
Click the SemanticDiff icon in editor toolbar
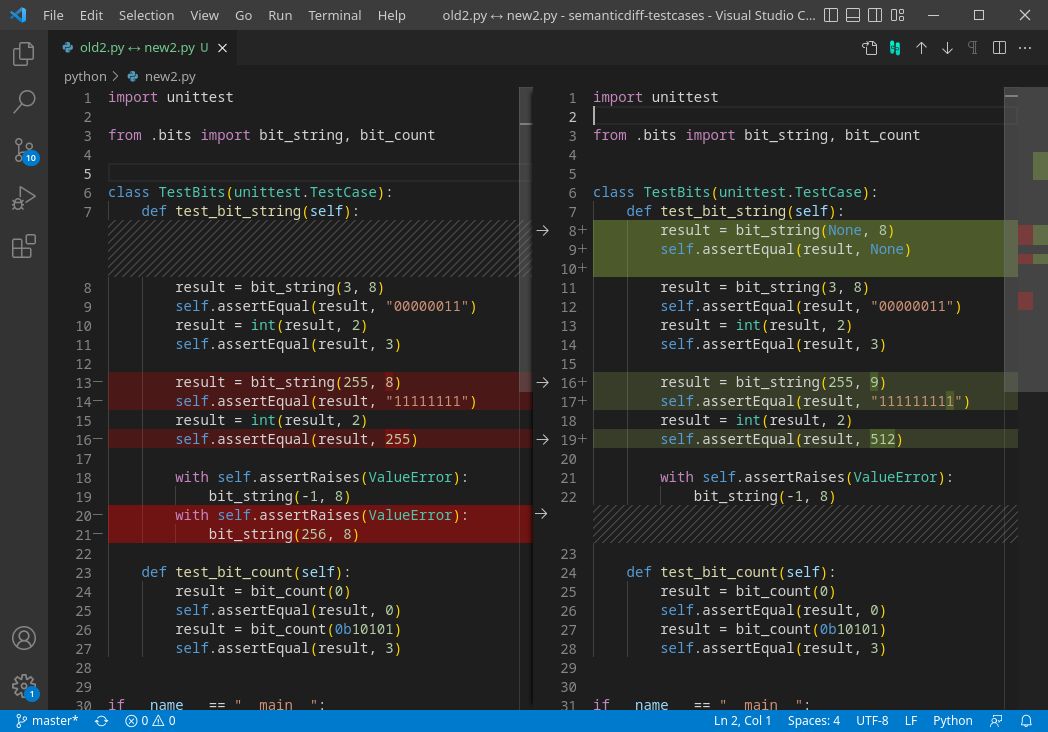tap(895, 48)
